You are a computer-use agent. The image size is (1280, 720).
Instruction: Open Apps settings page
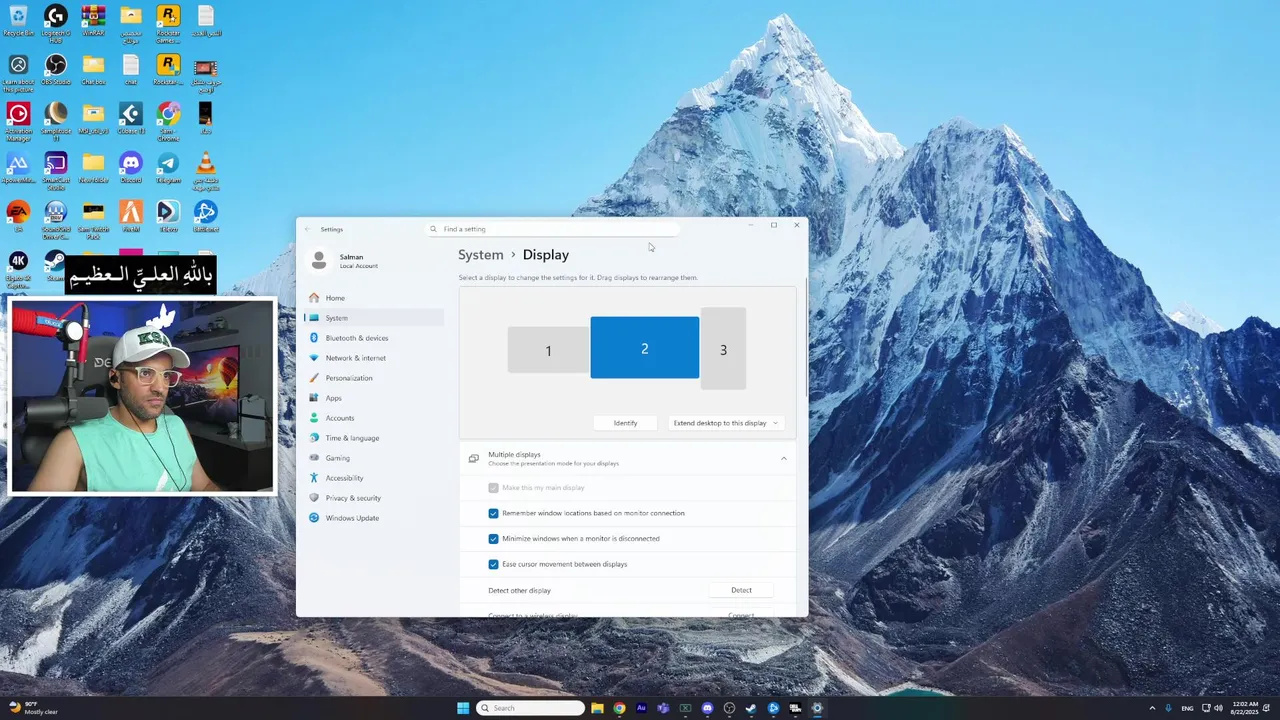tap(375, 398)
